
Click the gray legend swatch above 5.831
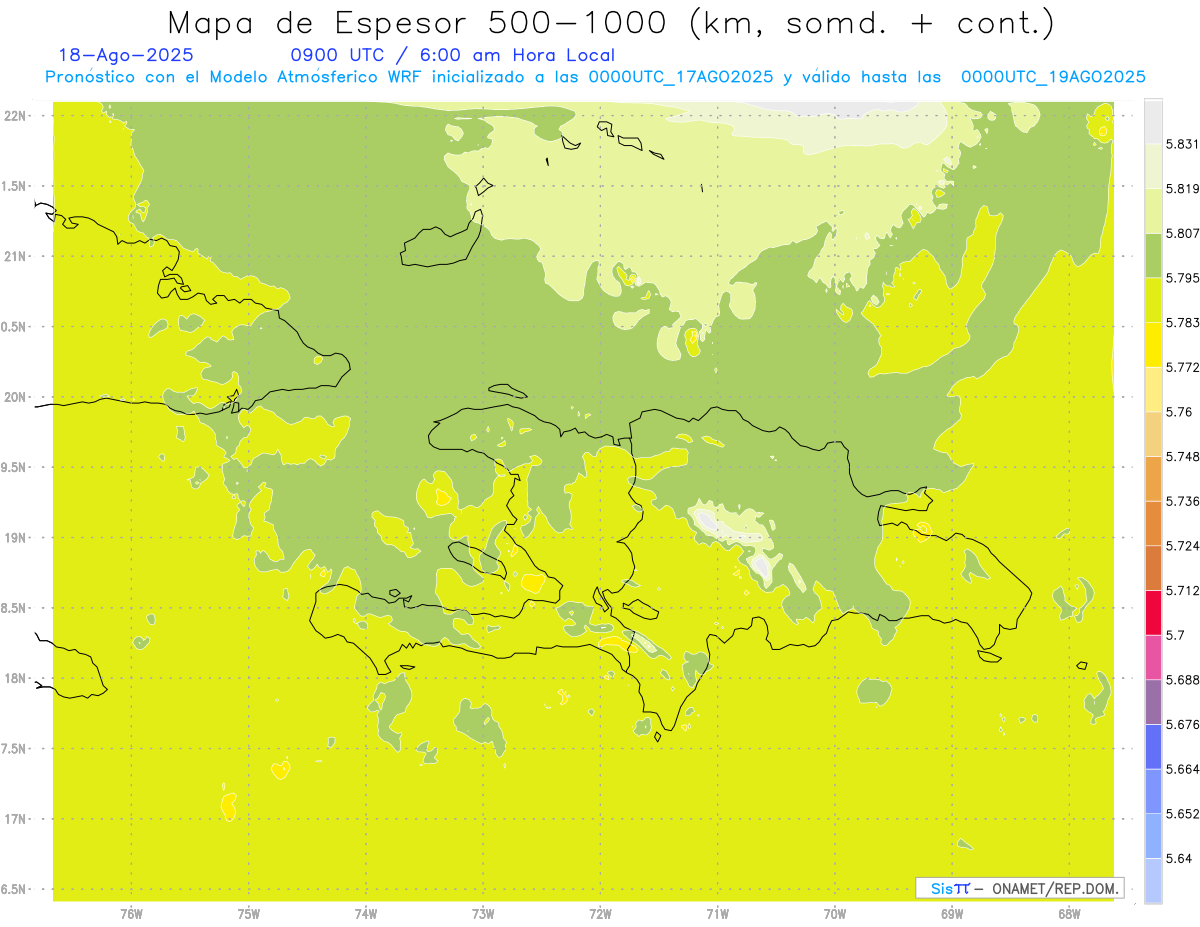[x=1153, y=121]
